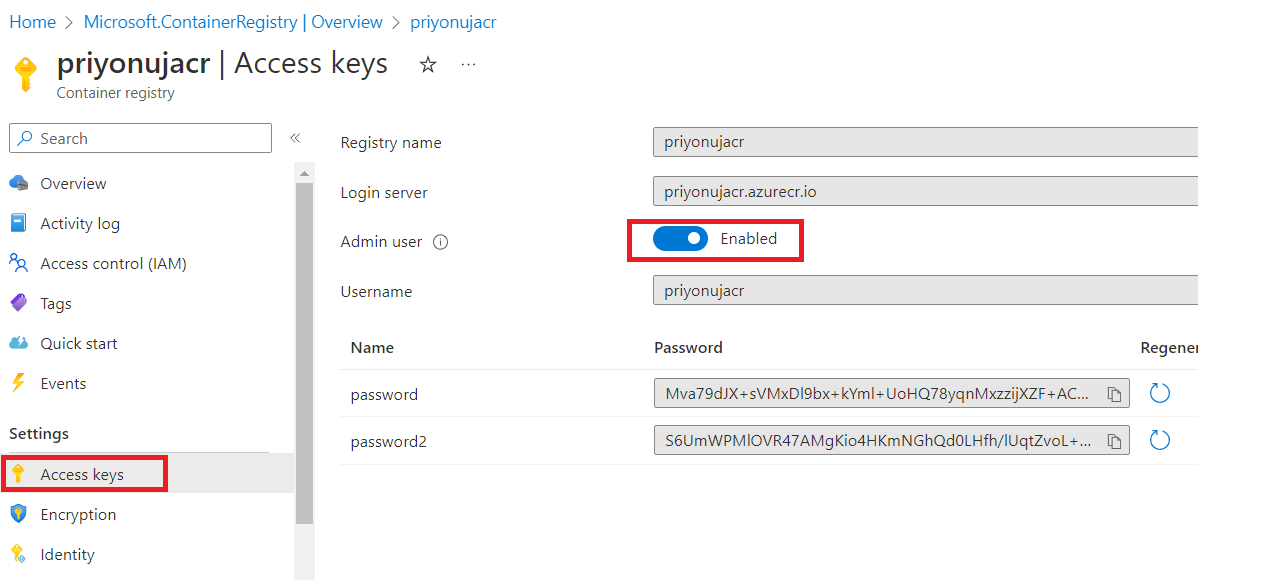Click the Login server text field

click(x=925, y=191)
